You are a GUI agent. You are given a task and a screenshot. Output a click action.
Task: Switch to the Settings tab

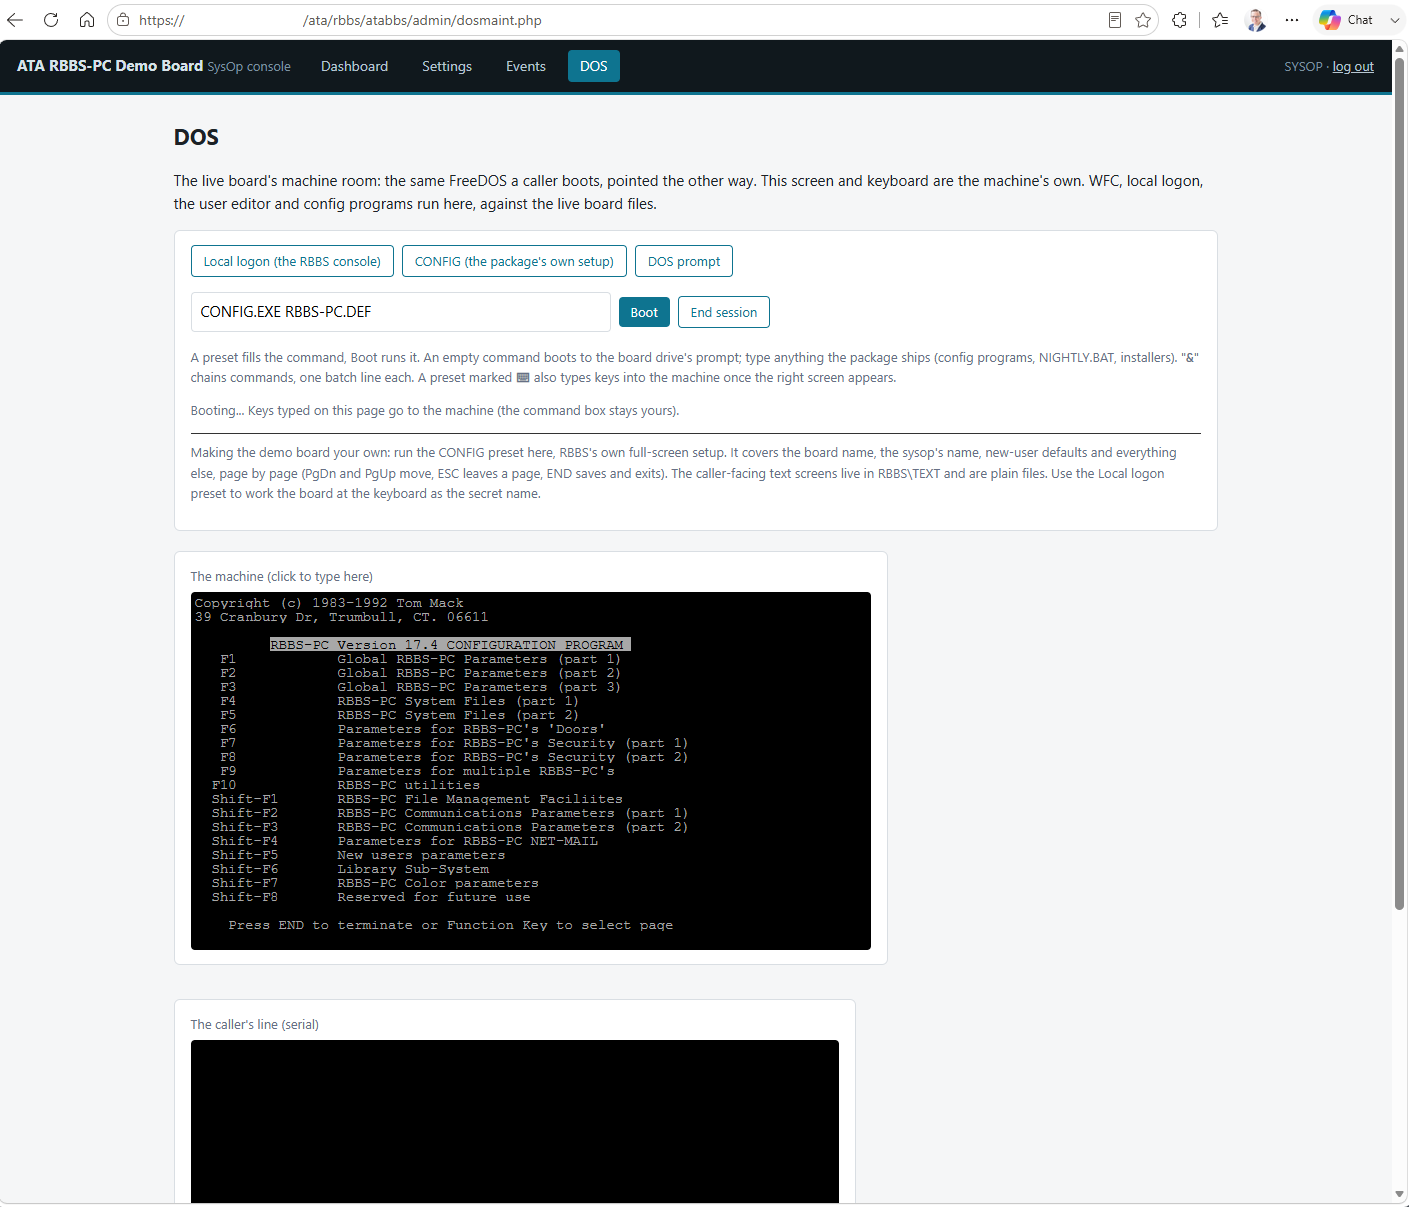coord(447,66)
